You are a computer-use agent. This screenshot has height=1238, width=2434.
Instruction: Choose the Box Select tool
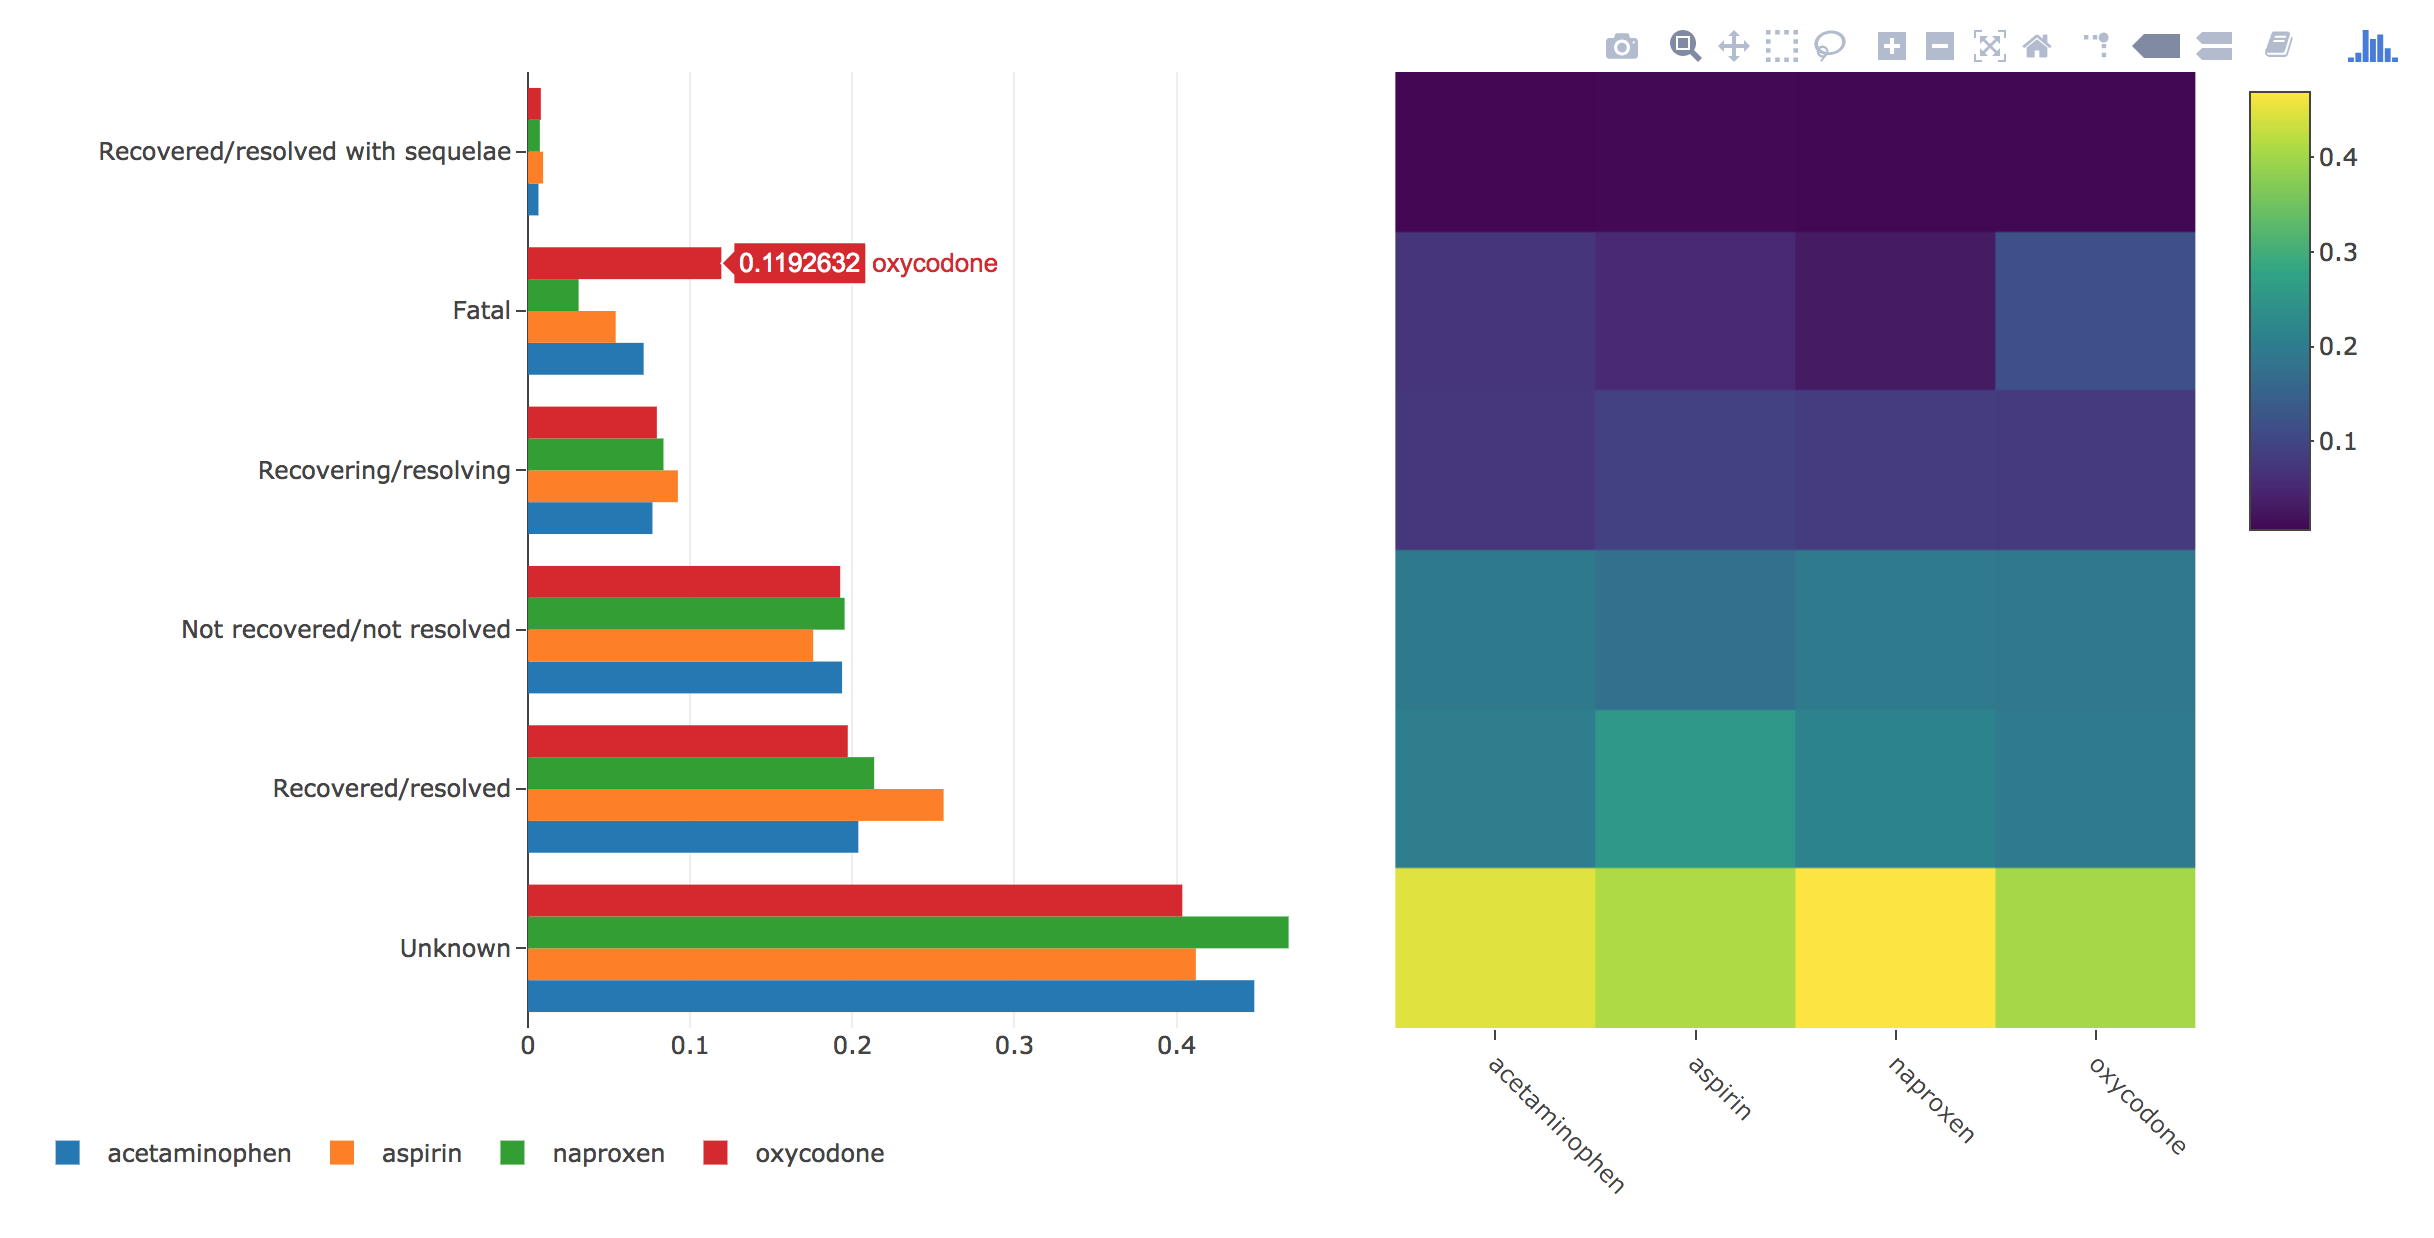pos(1781,46)
